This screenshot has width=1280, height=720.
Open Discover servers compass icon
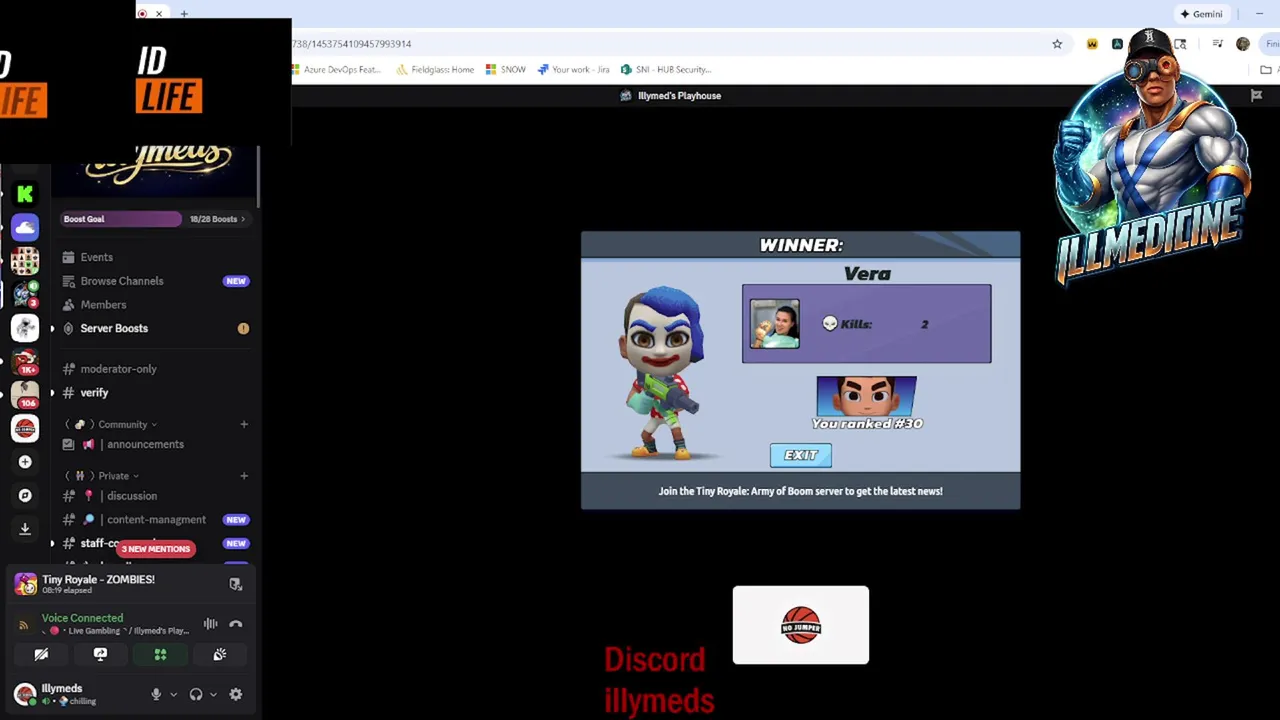coord(25,495)
